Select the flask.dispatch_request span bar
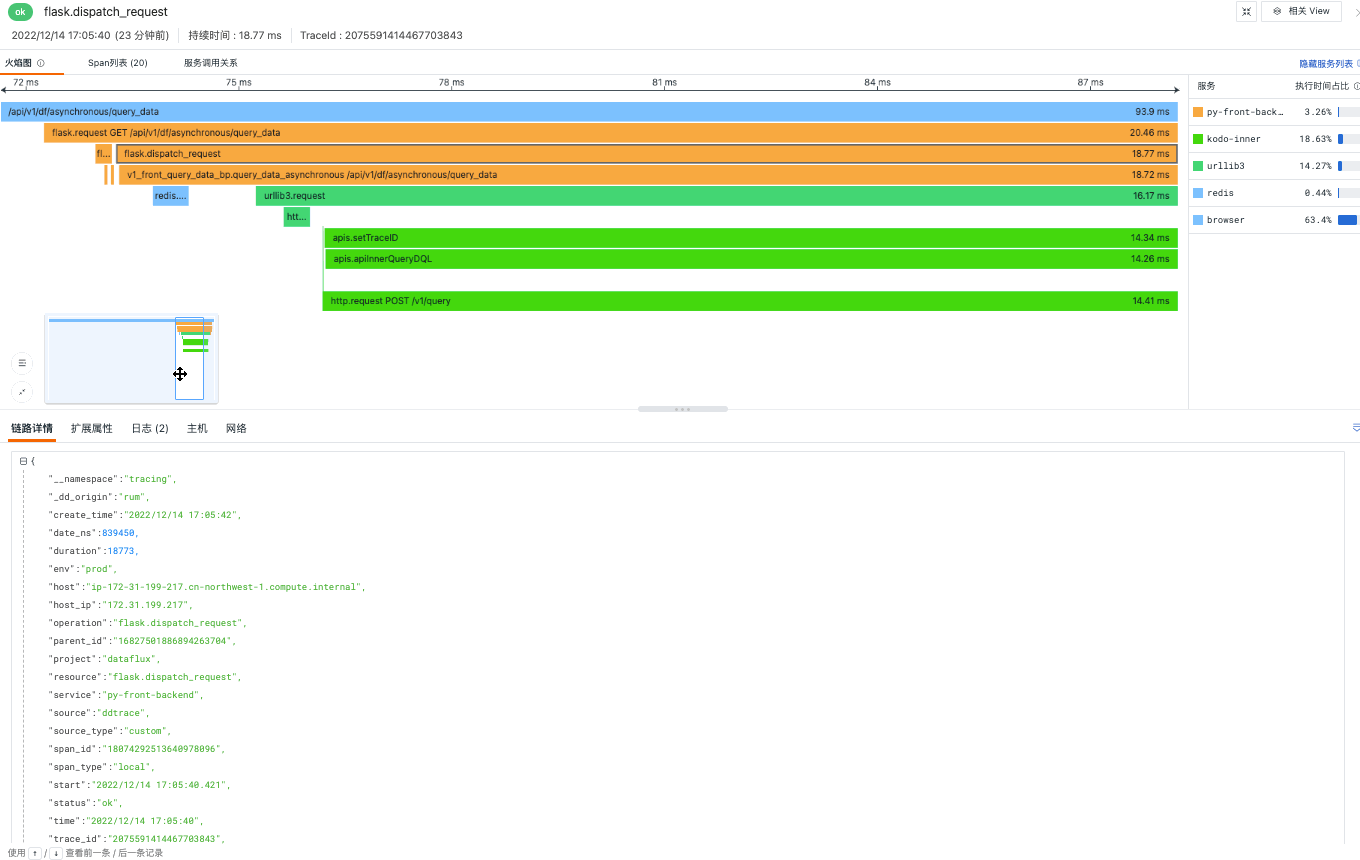Viewport: 1360px width, 860px height. pos(647,154)
